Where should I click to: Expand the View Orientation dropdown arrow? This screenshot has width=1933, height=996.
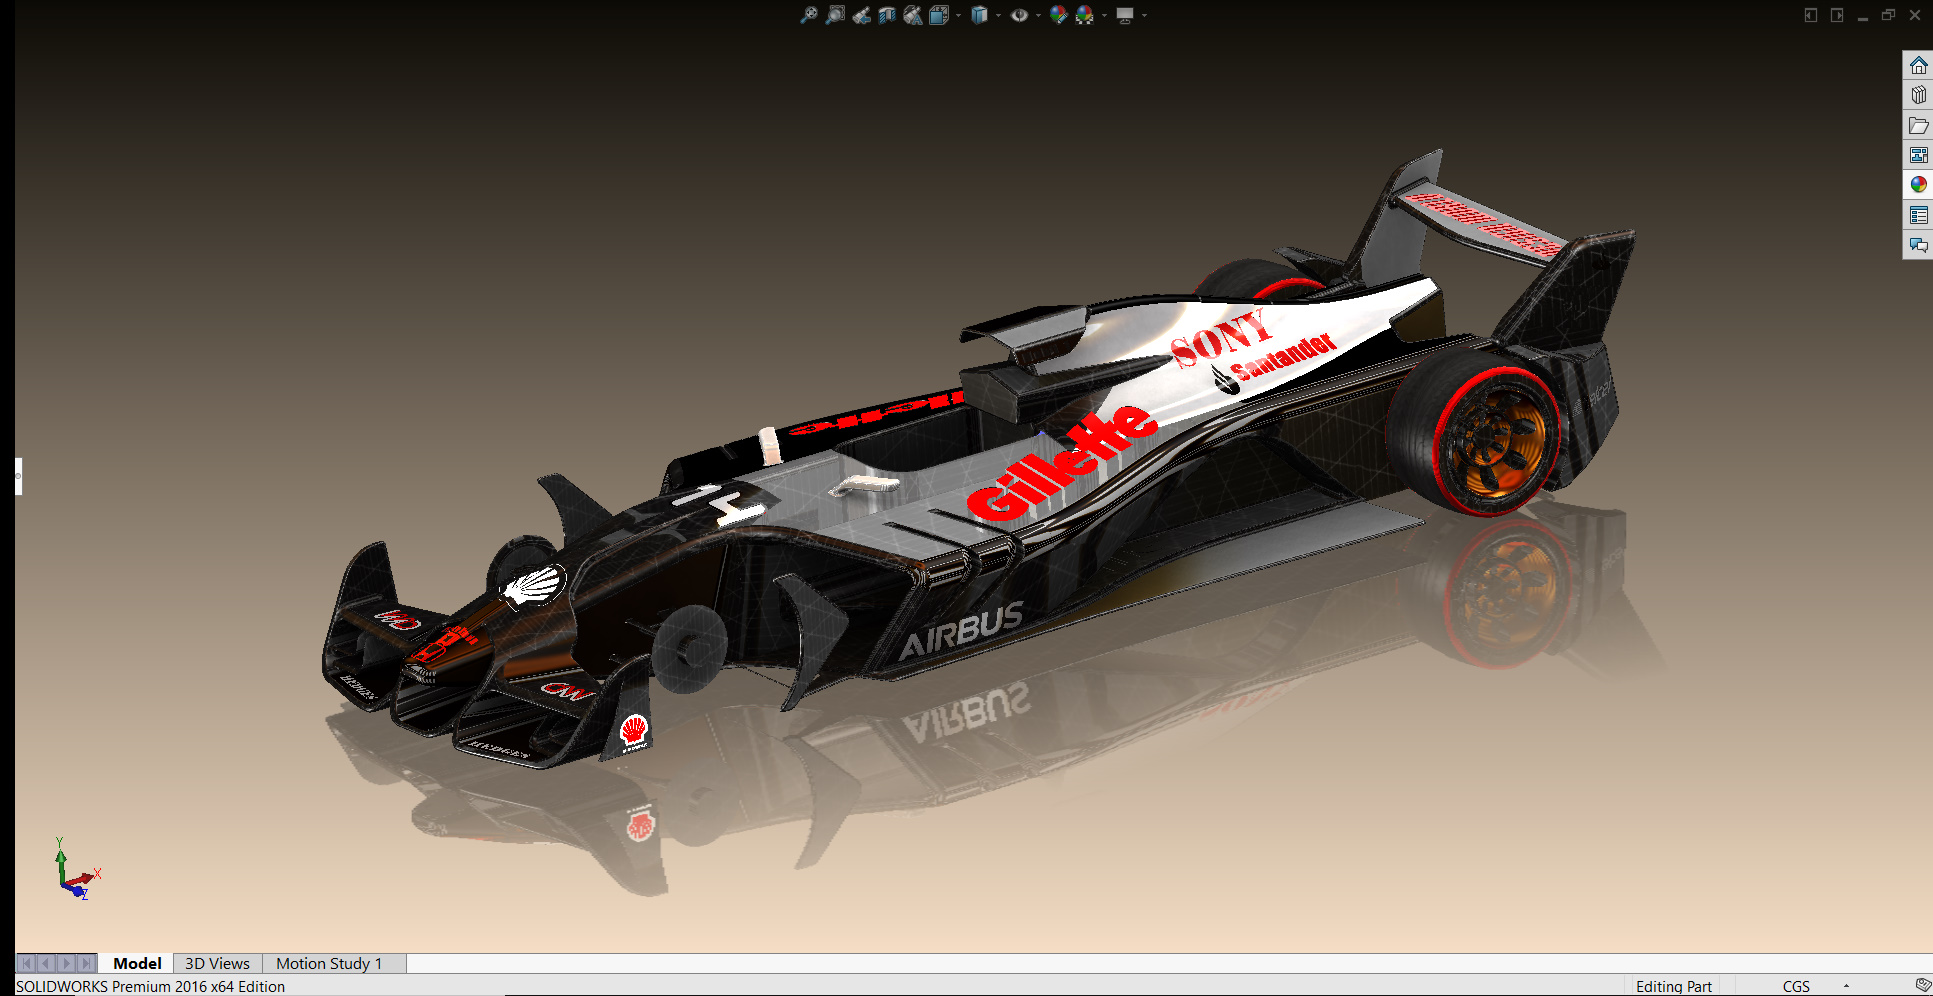coord(958,16)
